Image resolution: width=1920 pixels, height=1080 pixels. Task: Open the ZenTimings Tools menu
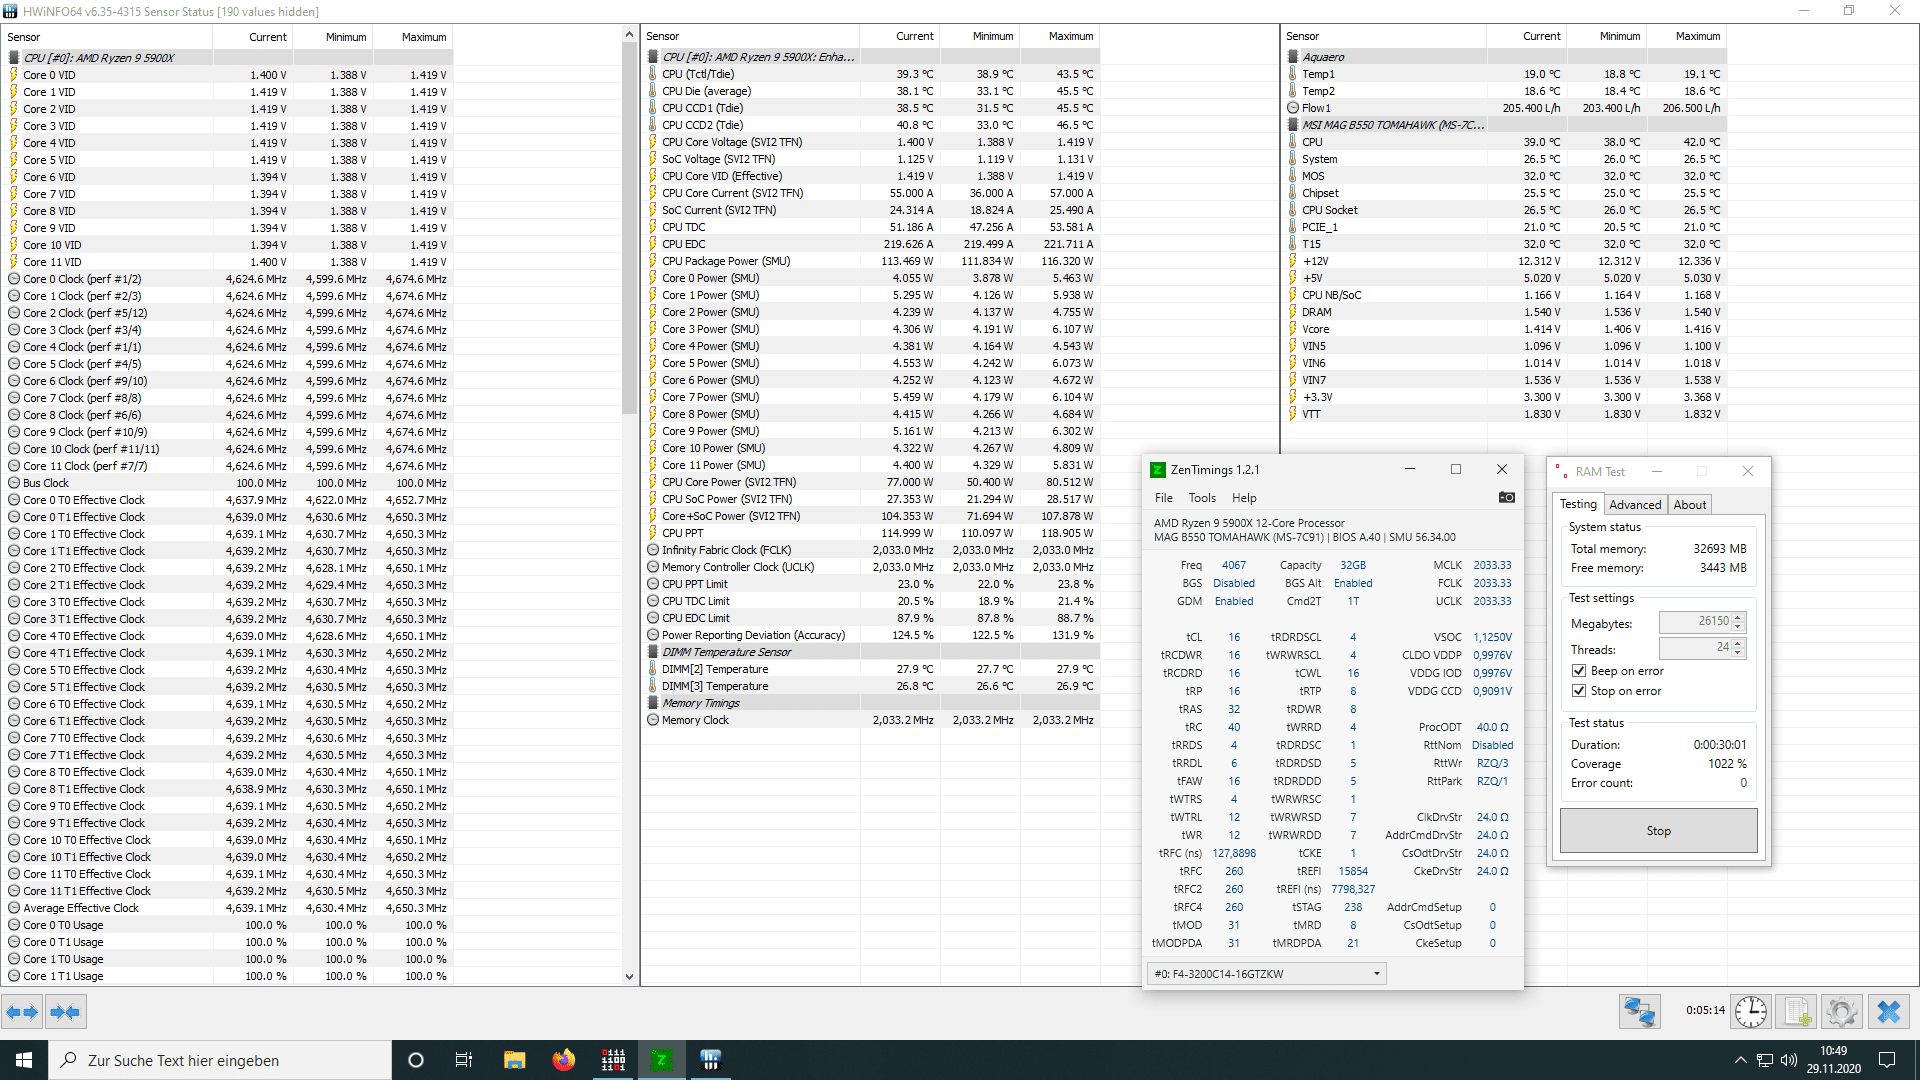click(1202, 498)
